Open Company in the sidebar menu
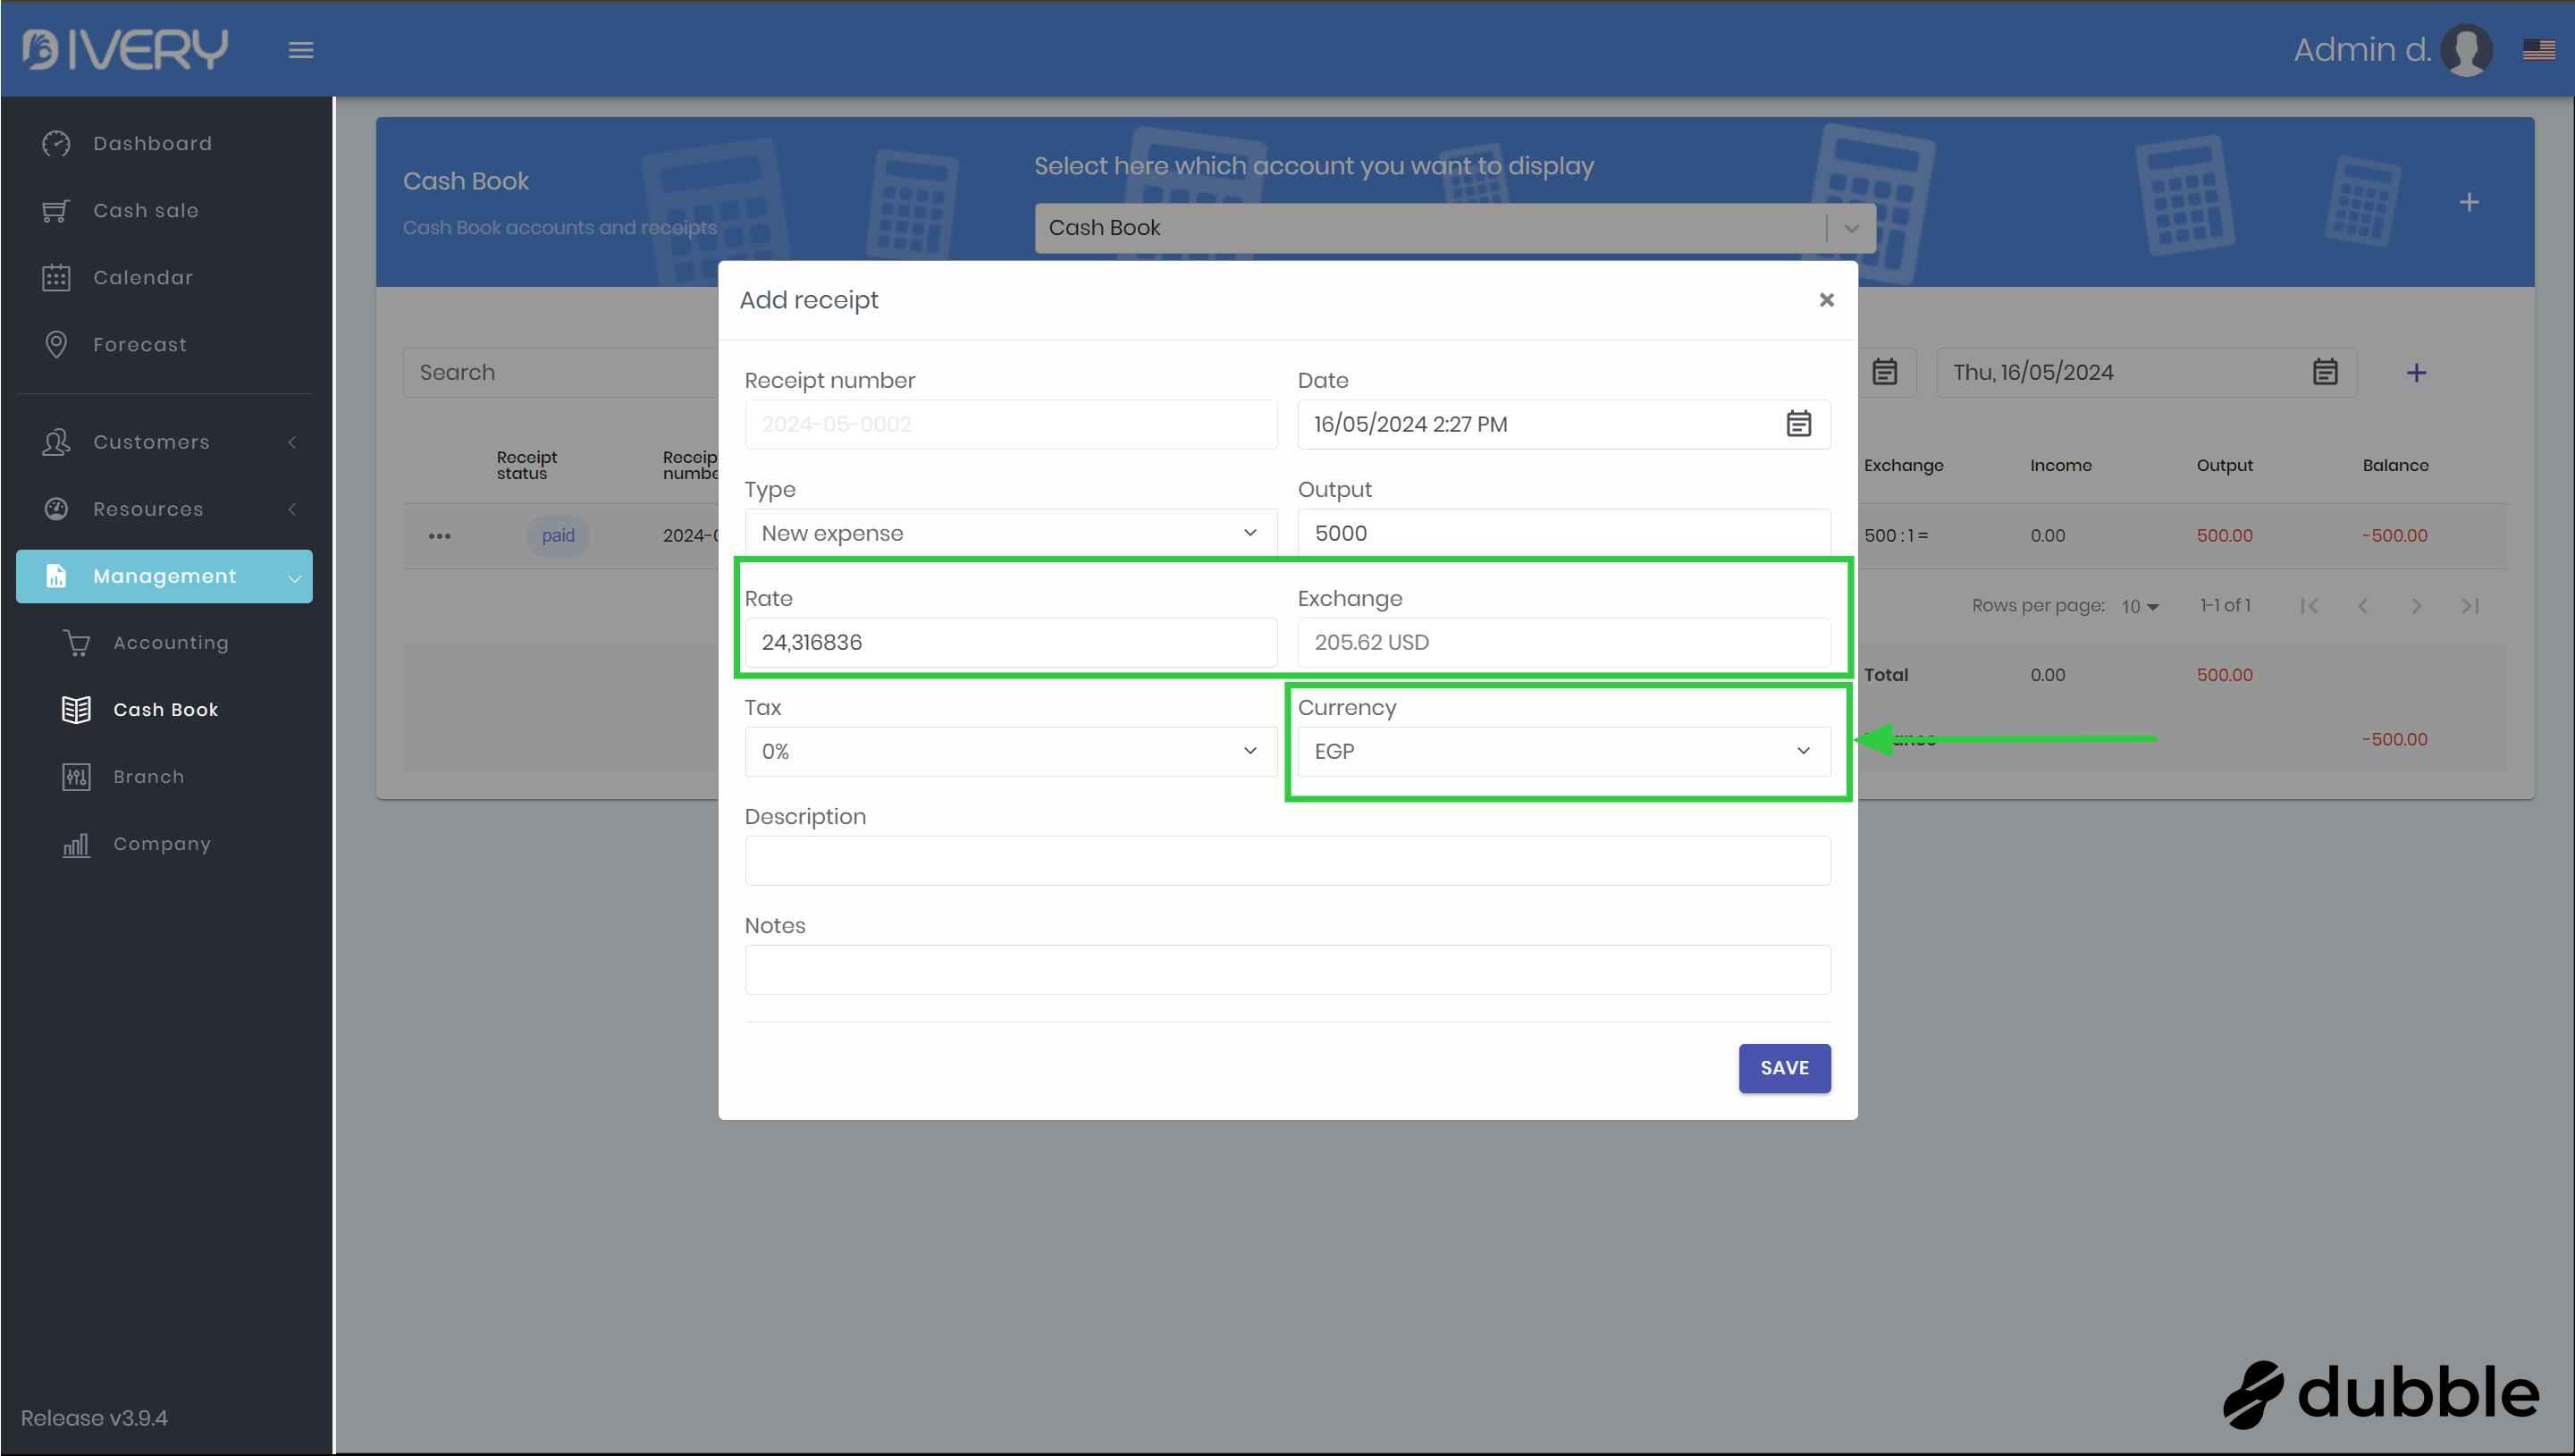2575x1456 pixels. point(162,844)
